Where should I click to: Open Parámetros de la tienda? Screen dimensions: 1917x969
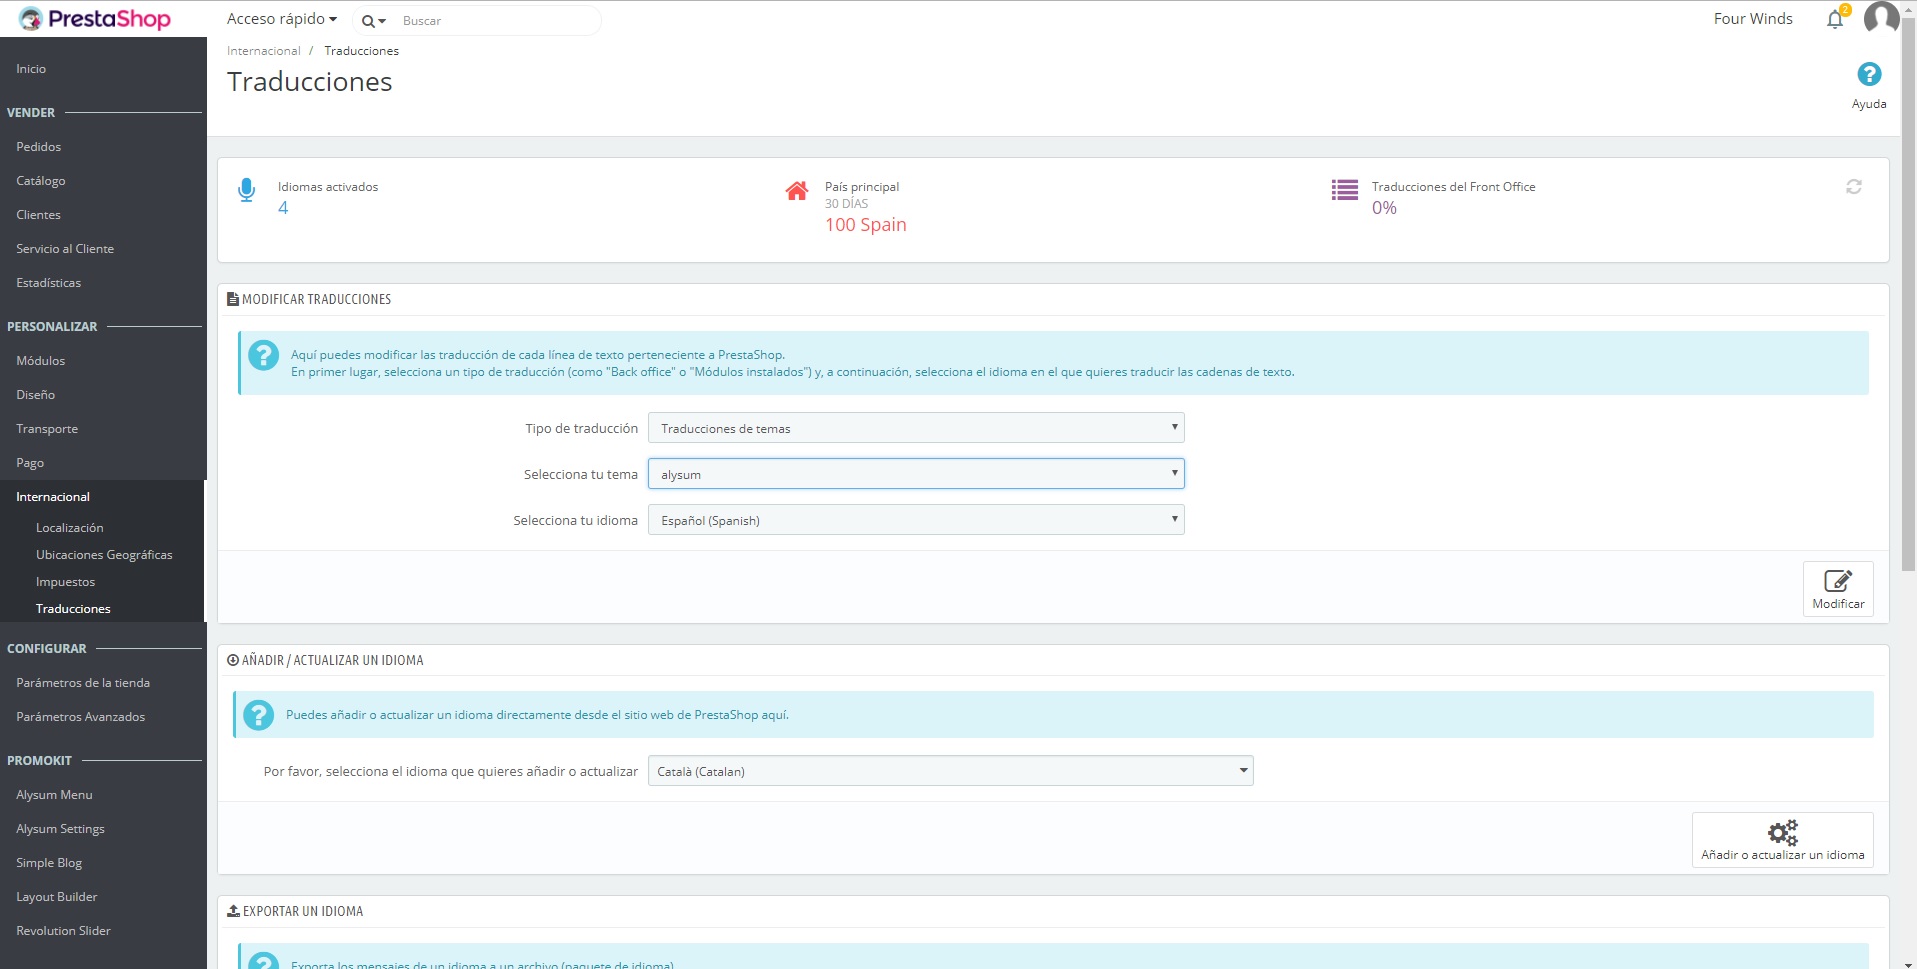coord(83,683)
